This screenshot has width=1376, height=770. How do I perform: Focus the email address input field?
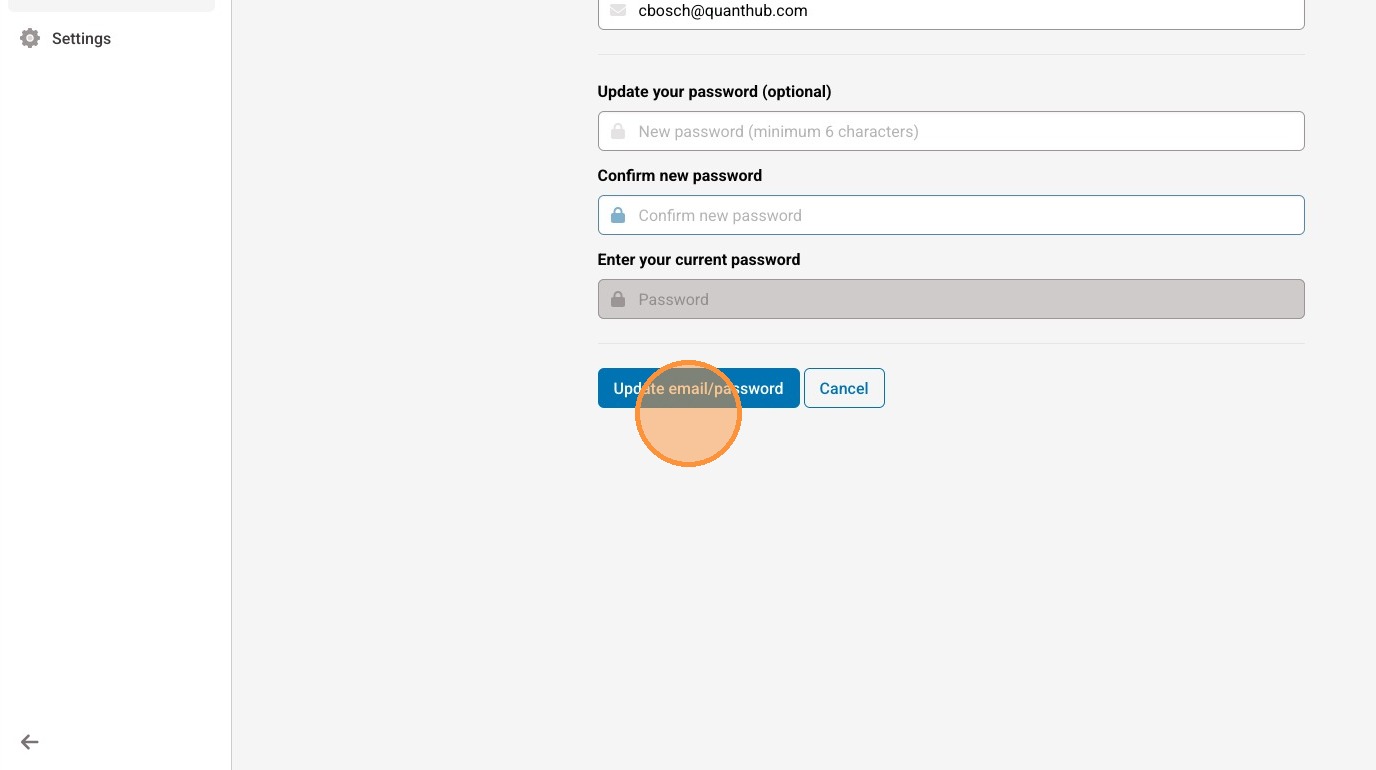pyautogui.click(x=960, y=12)
